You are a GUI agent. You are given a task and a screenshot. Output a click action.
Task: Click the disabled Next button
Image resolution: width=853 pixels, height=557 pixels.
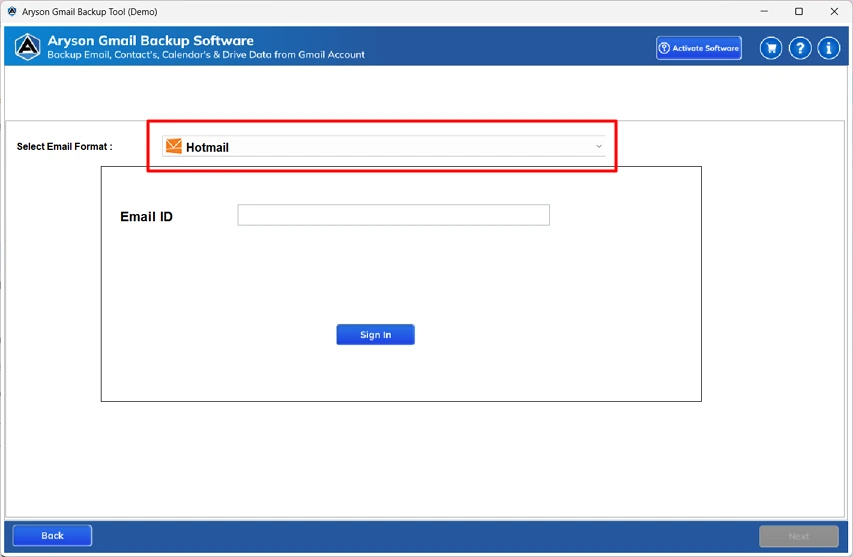[799, 536]
